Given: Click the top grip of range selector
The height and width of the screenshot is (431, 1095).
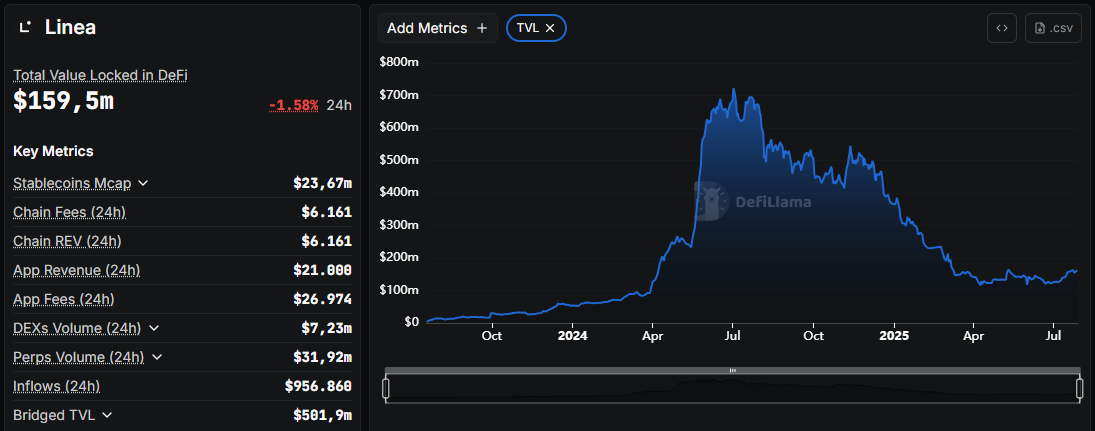Looking at the screenshot, I should (733, 370).
